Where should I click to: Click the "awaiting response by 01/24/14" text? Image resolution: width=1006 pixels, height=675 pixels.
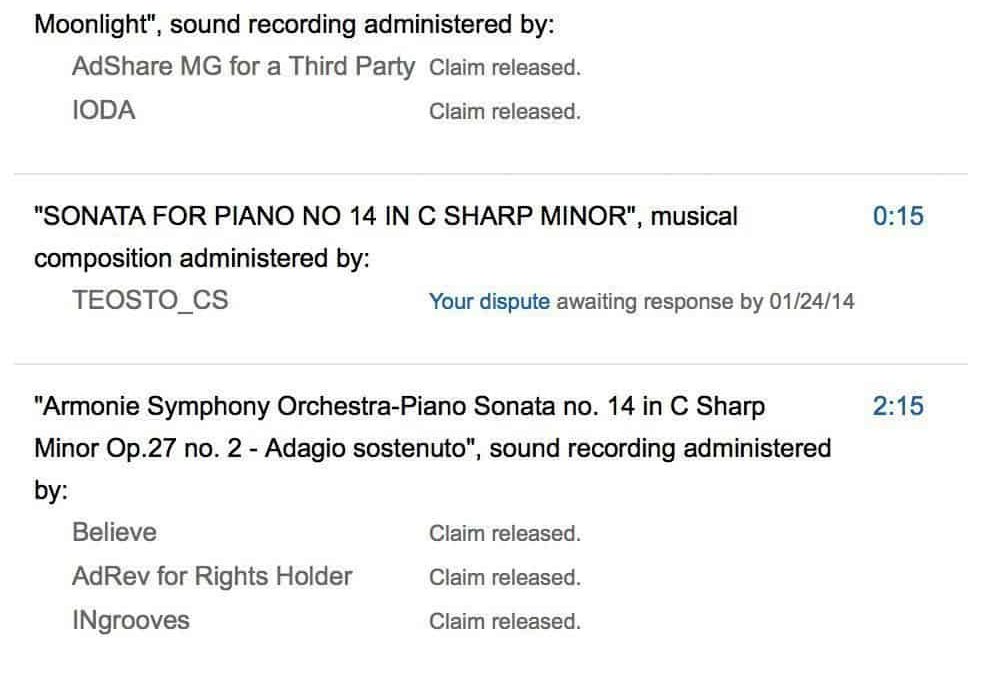pyautogui.click(x=705, y=301)
